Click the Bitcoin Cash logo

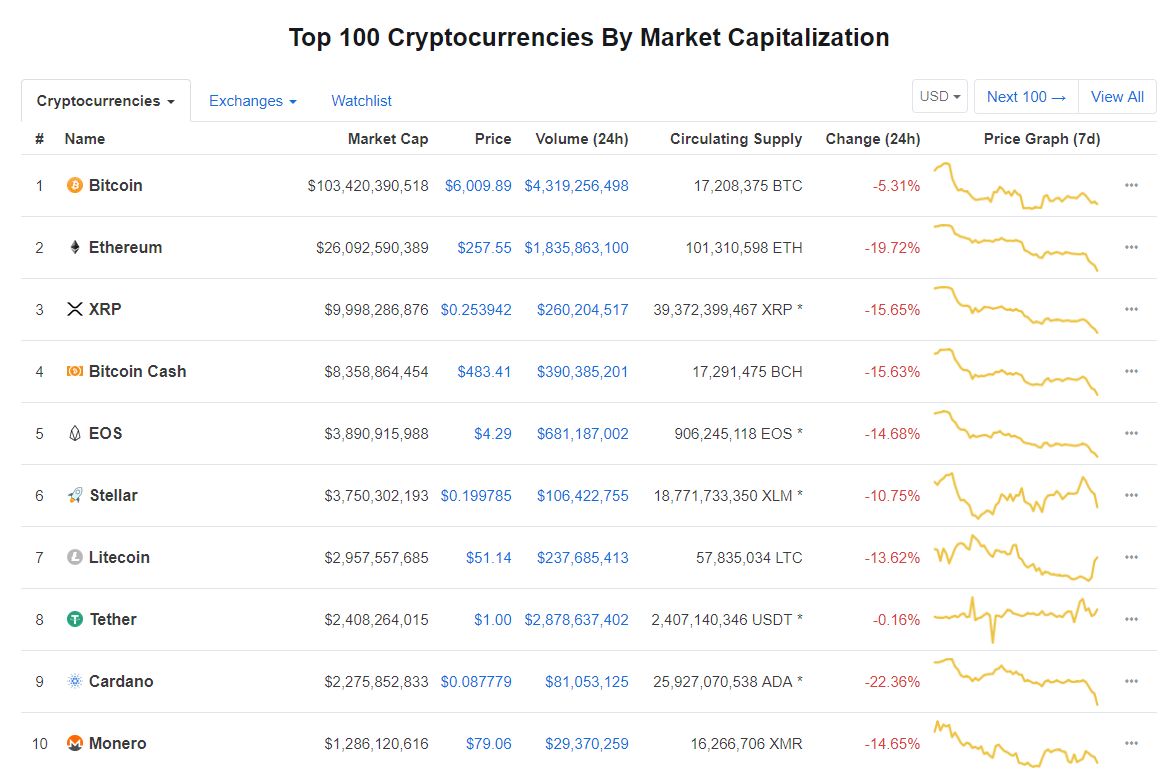tap(75, 371)
